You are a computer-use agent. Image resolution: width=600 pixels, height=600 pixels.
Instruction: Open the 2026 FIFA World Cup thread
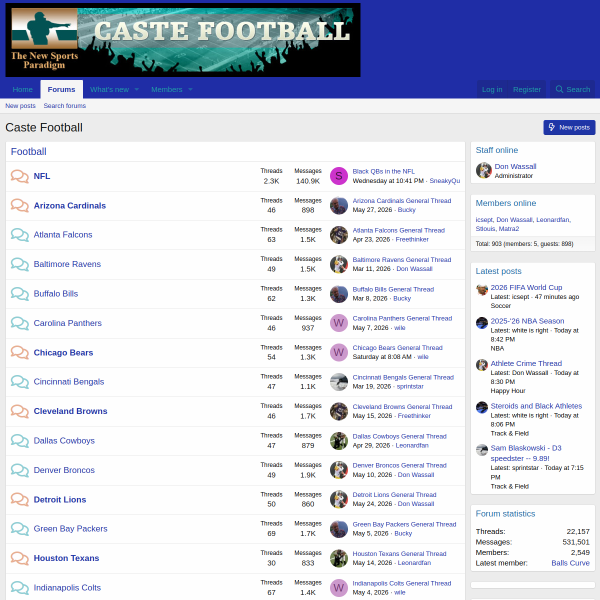pyautogui.click(x=526, y=287)
